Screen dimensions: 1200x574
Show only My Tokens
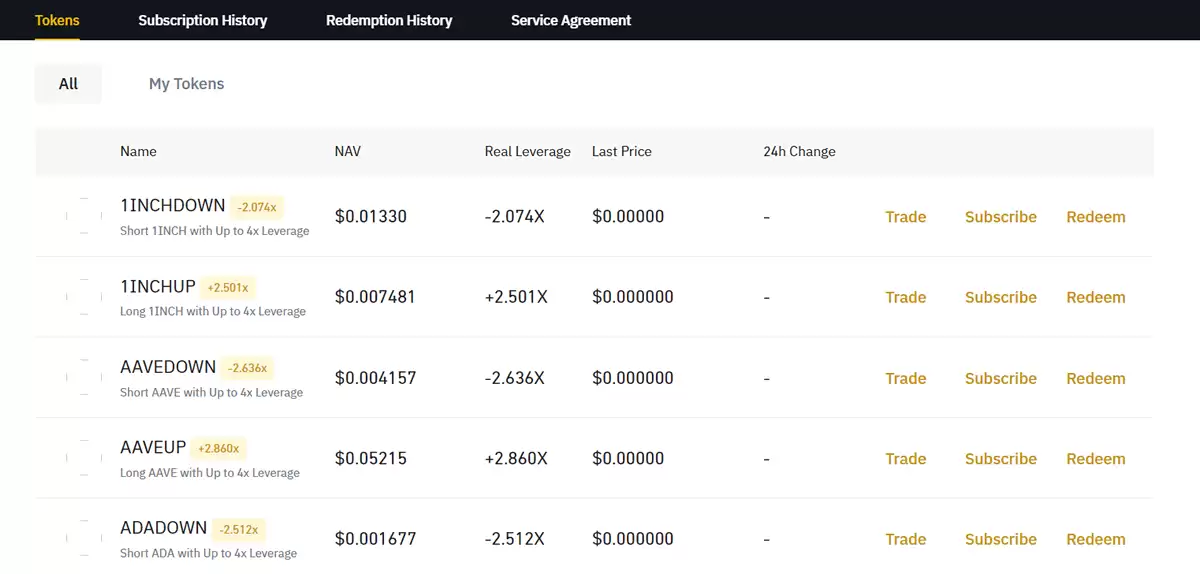tap(186, 84)
